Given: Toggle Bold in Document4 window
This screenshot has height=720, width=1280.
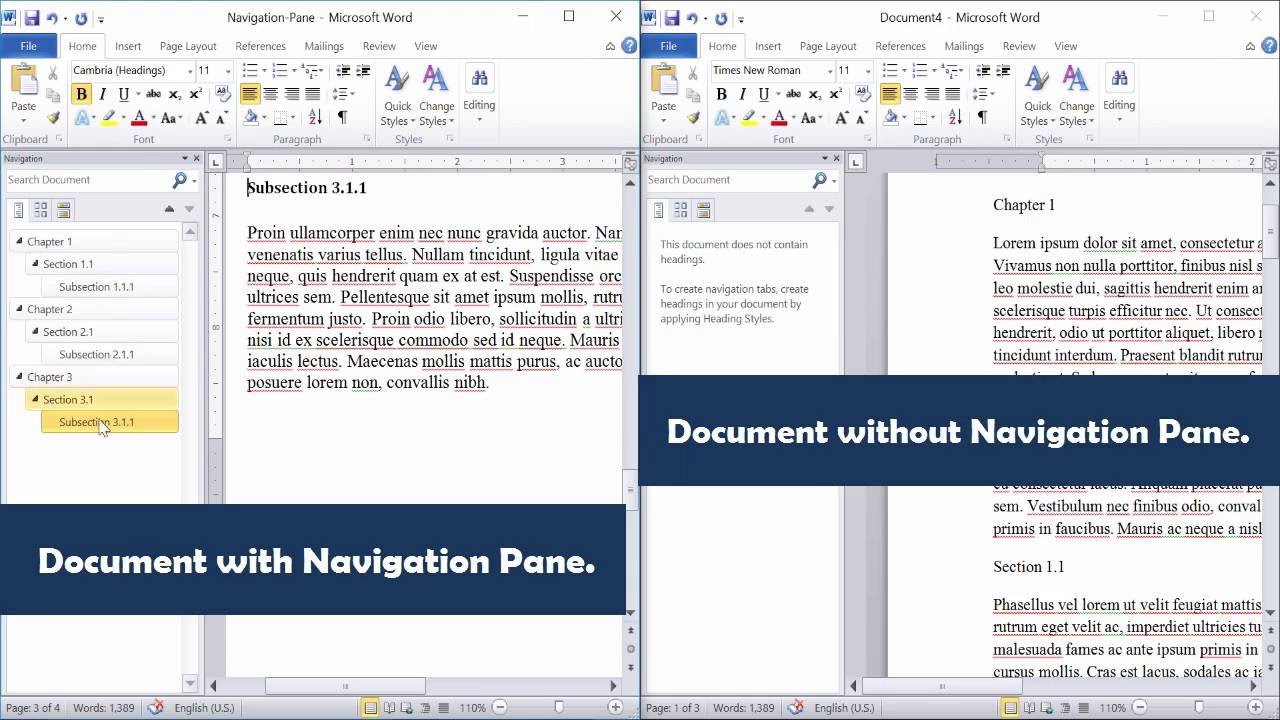Looking at the screenshot, I should 722,94.
